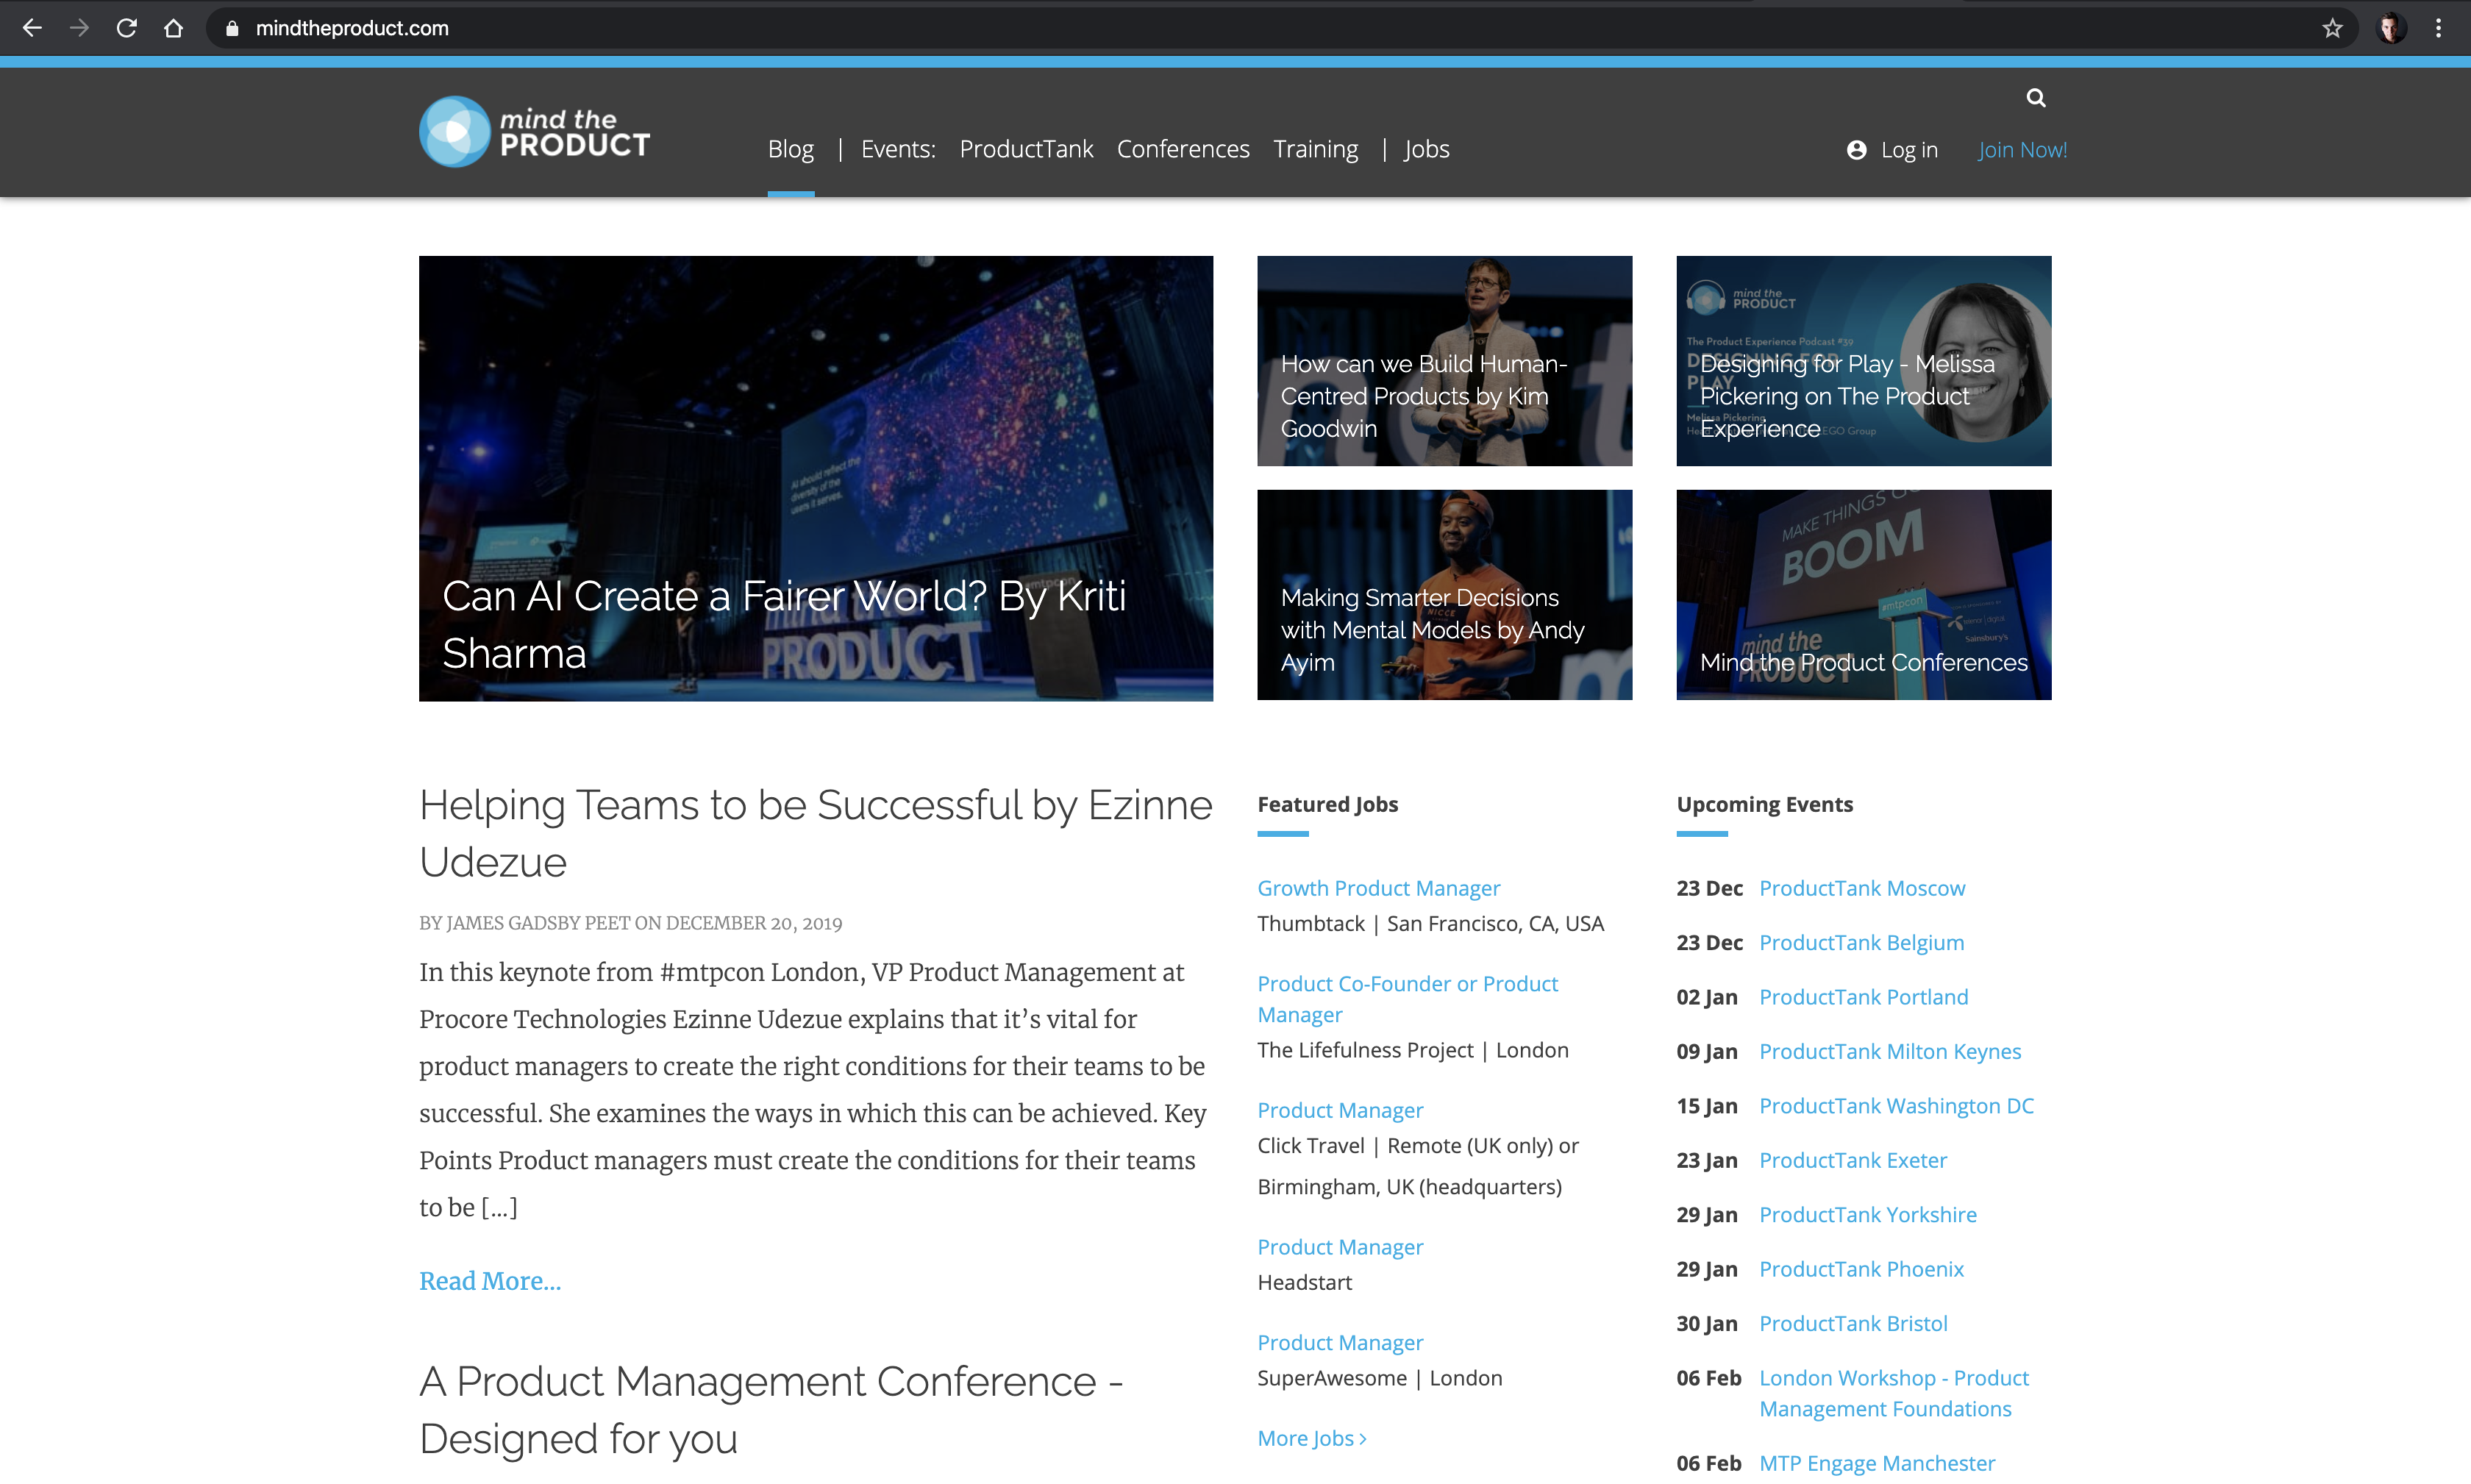
Task: Open the Blog menu item
Action: tap(790, 149)
